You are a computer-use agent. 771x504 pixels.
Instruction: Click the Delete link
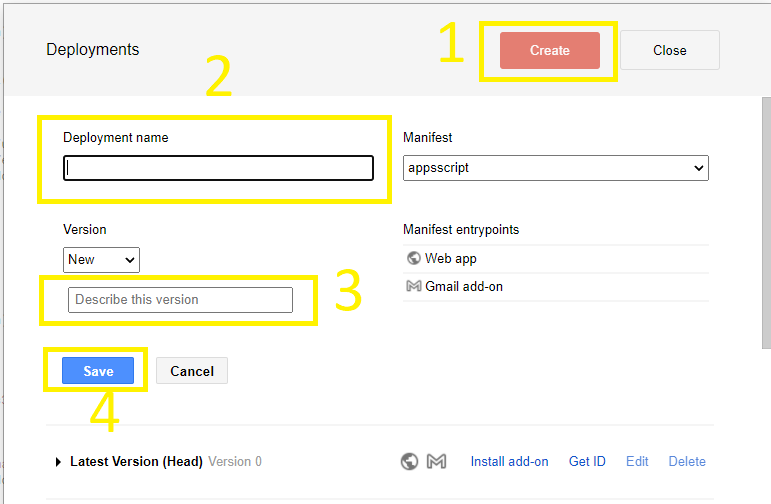click(x=687, y=461)
